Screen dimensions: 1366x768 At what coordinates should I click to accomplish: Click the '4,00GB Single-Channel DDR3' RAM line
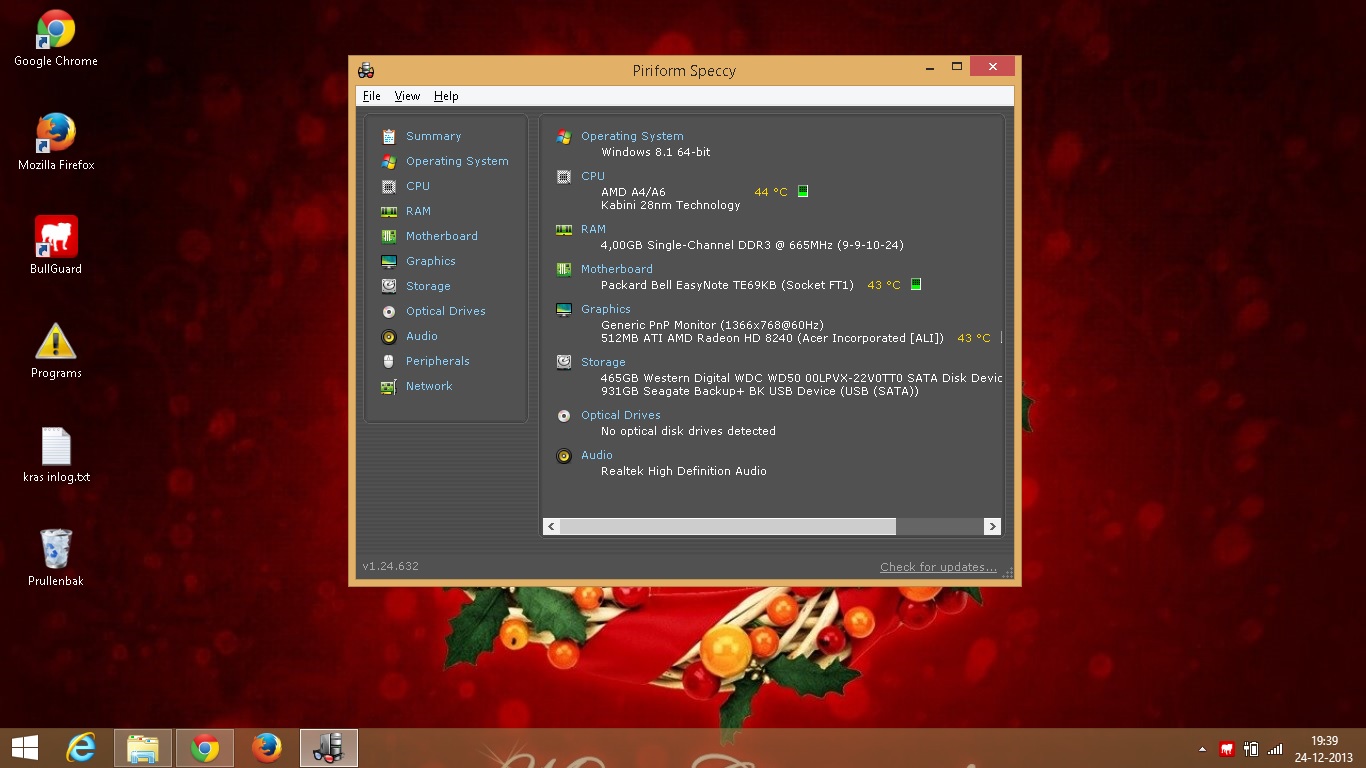tap(752, 245)
